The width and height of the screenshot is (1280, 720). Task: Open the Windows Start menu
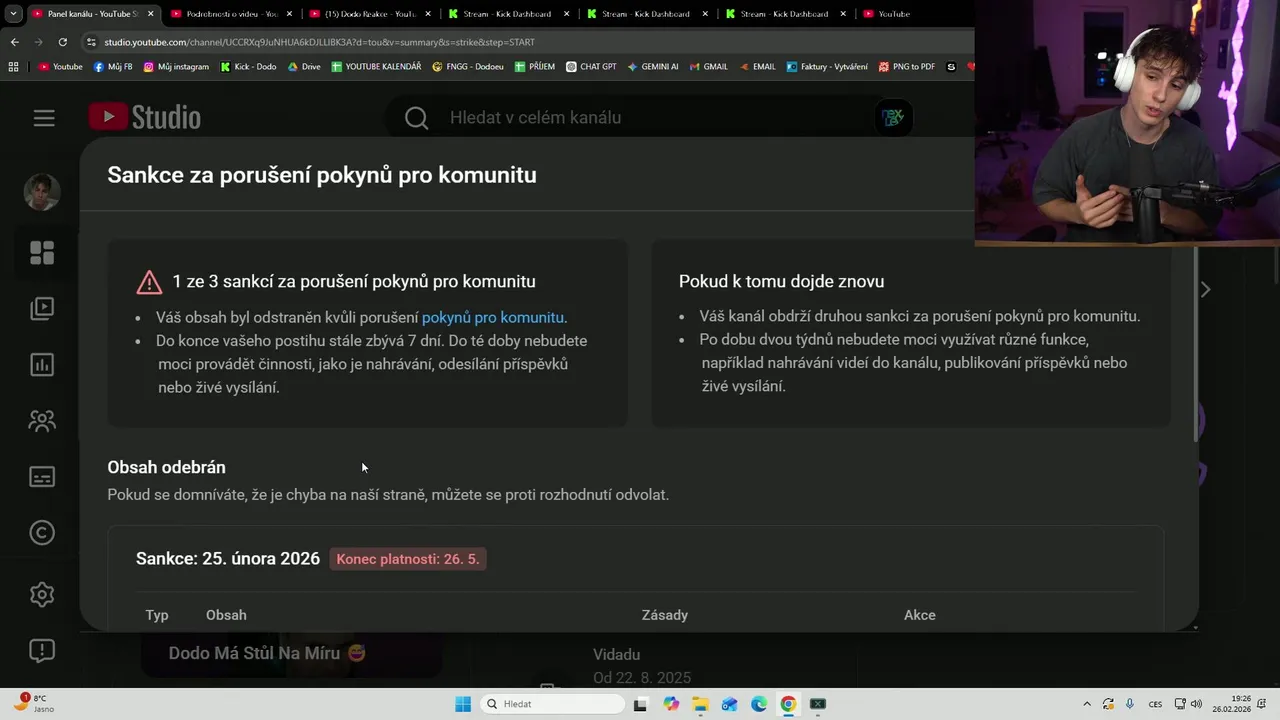click(x=462, y=704)
